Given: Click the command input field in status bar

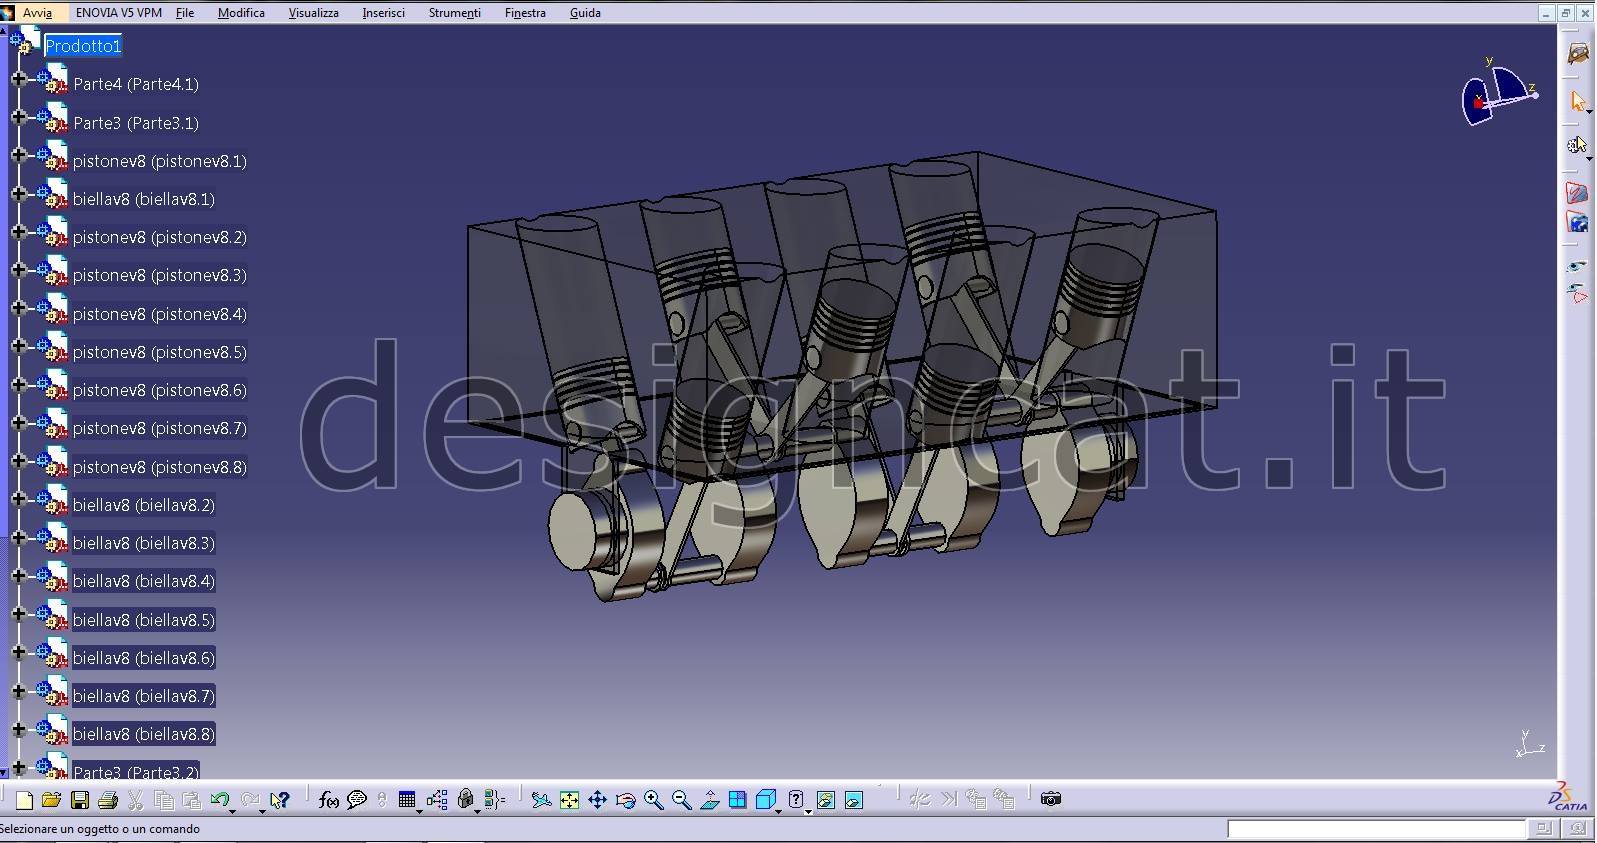Looking at the screenshot, I should point(1375,829).
